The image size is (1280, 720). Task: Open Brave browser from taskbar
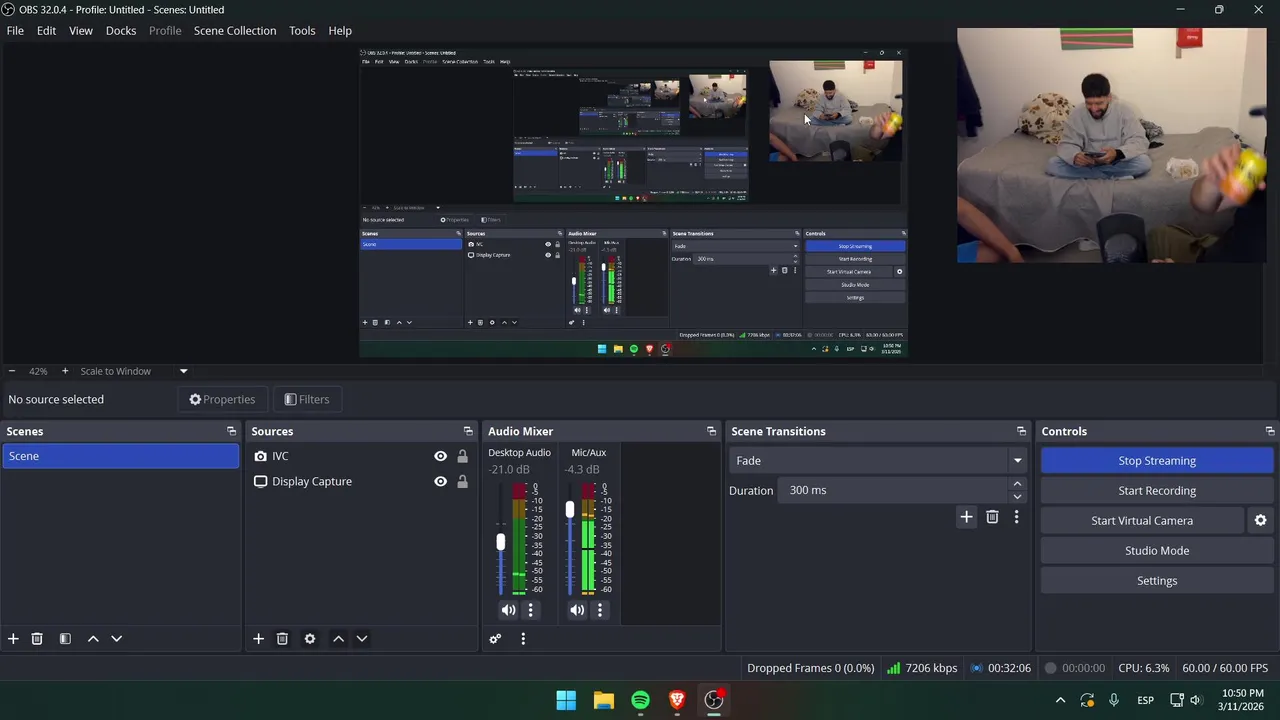click(x=677, y=700)
